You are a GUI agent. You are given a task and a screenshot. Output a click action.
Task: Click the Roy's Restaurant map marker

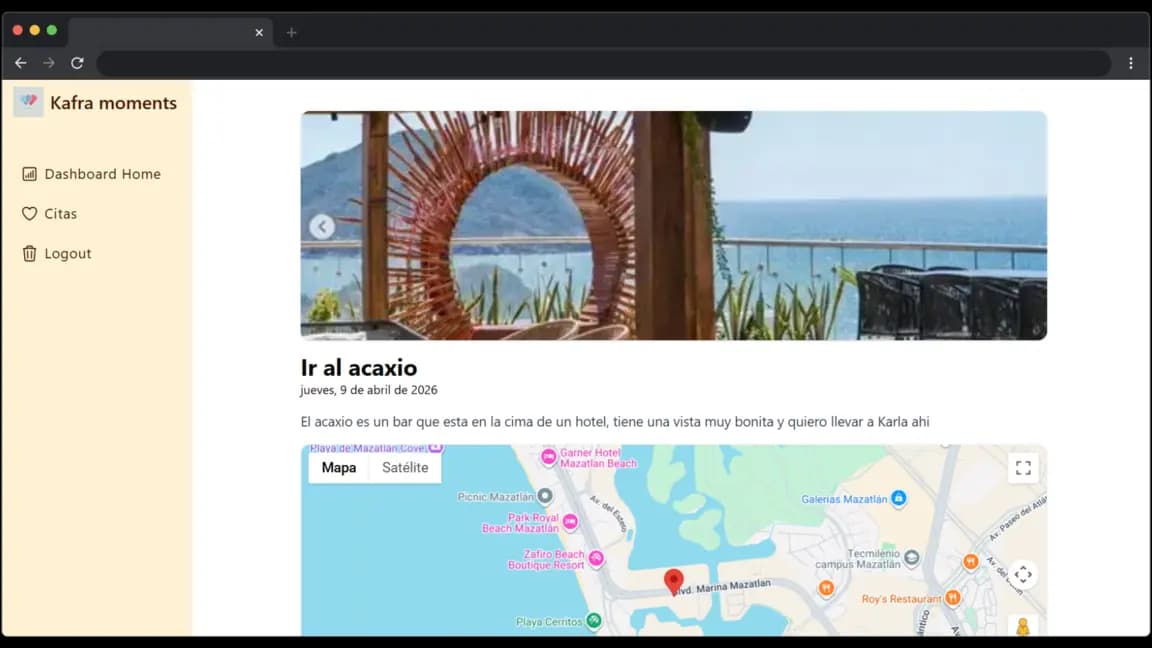click(952, 598)
